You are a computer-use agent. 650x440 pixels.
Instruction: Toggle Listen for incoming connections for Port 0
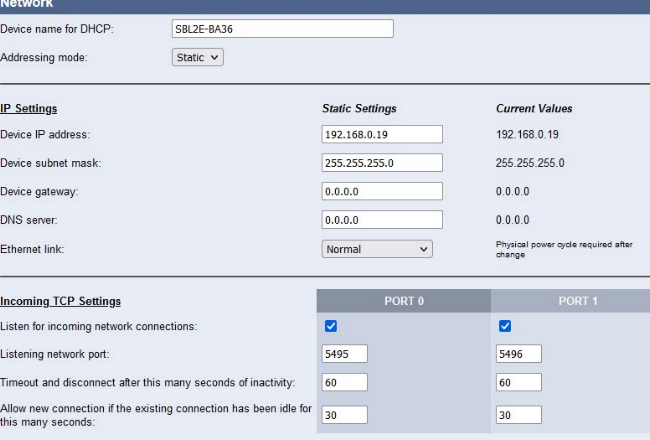[331, 326]
